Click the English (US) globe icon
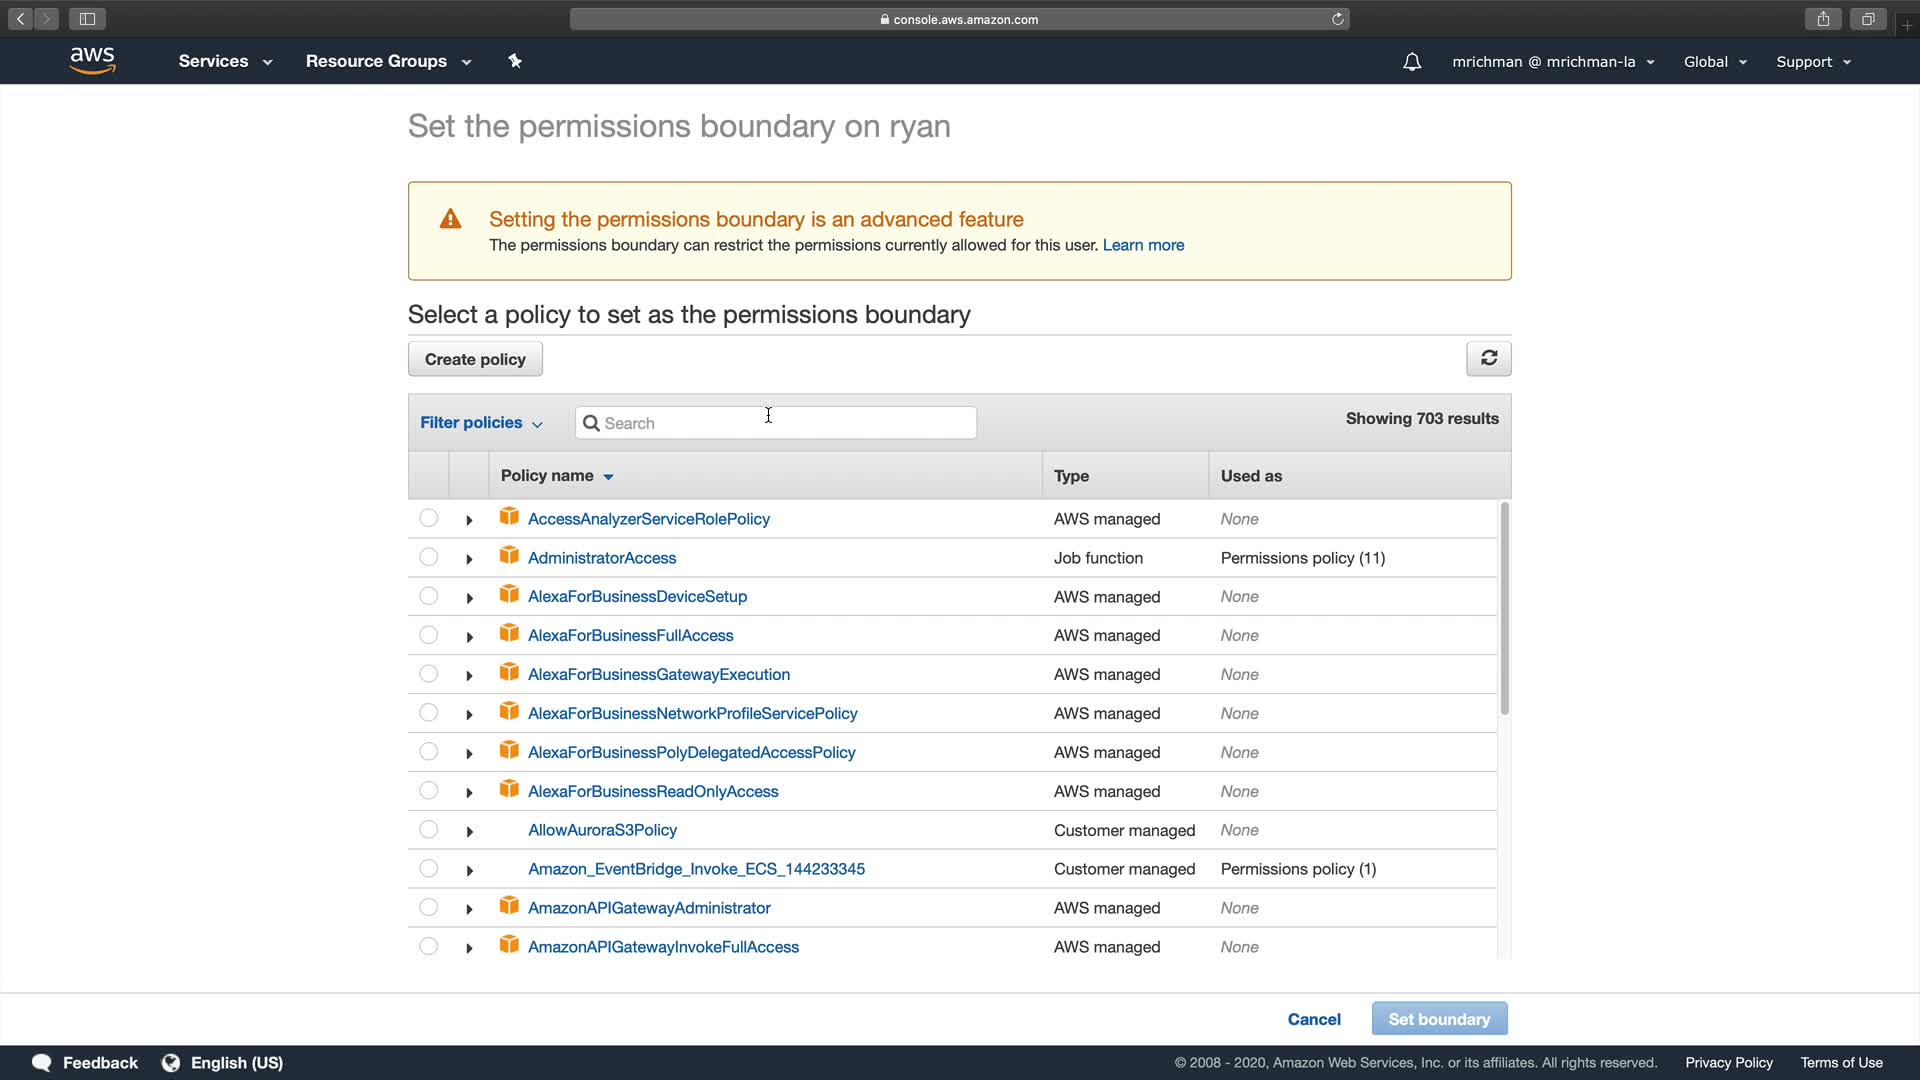Screen dimensions: 1920x1080 (171, 1062)
